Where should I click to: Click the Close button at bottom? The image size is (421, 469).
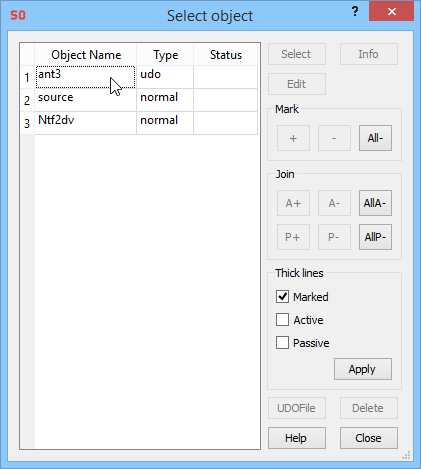point(369,438)
